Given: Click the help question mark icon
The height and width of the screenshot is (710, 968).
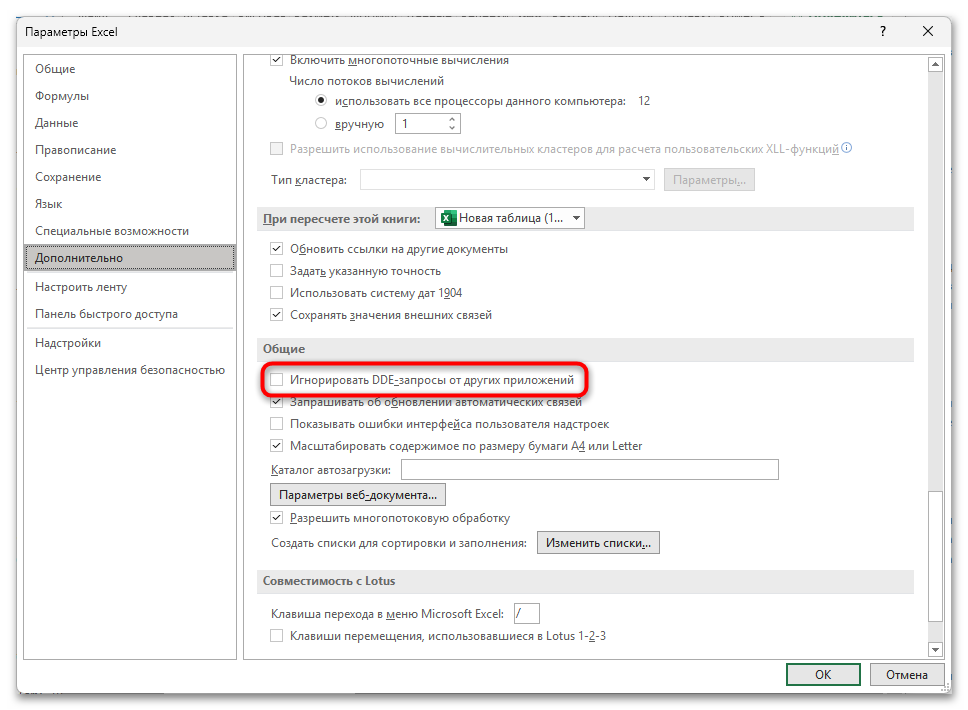Looking at the screenshot, I should 883,31.
